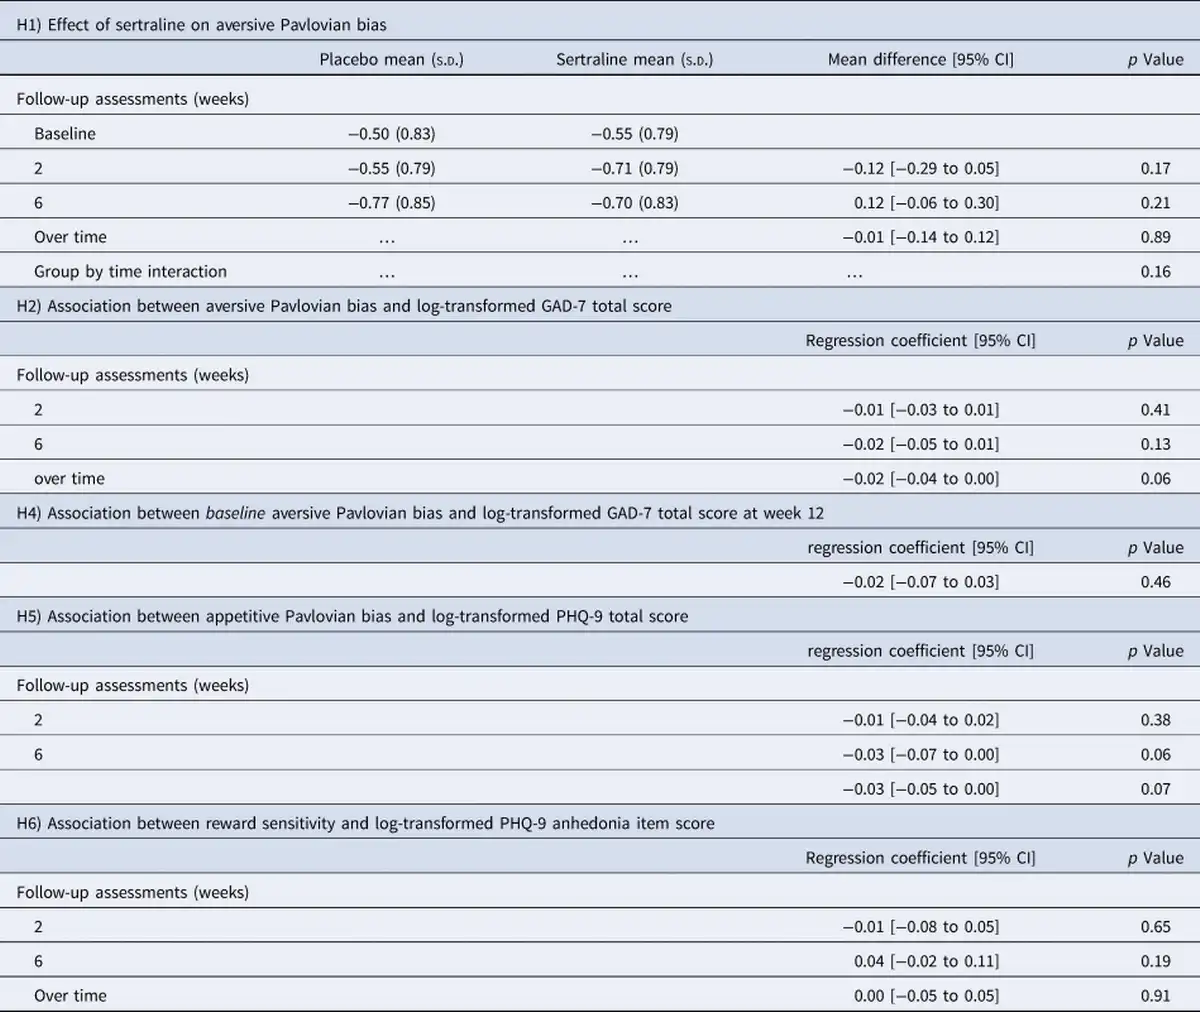The width and height of the screenshot is (1200, 1012).
Task: Click the sertraline week 6 value −0.70 (0.83)
Action: pyautogui.click(x=634, y=202)
